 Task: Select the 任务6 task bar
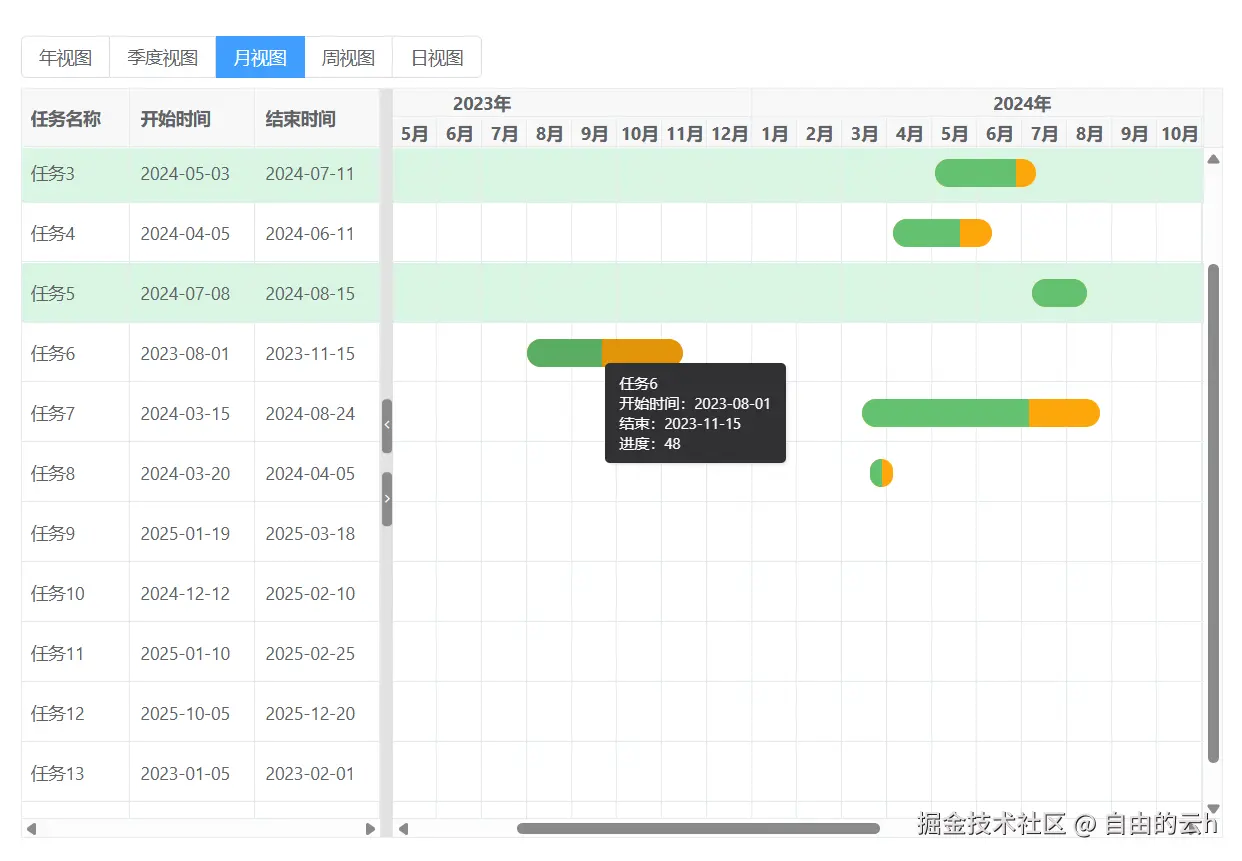tap(605, 353)
